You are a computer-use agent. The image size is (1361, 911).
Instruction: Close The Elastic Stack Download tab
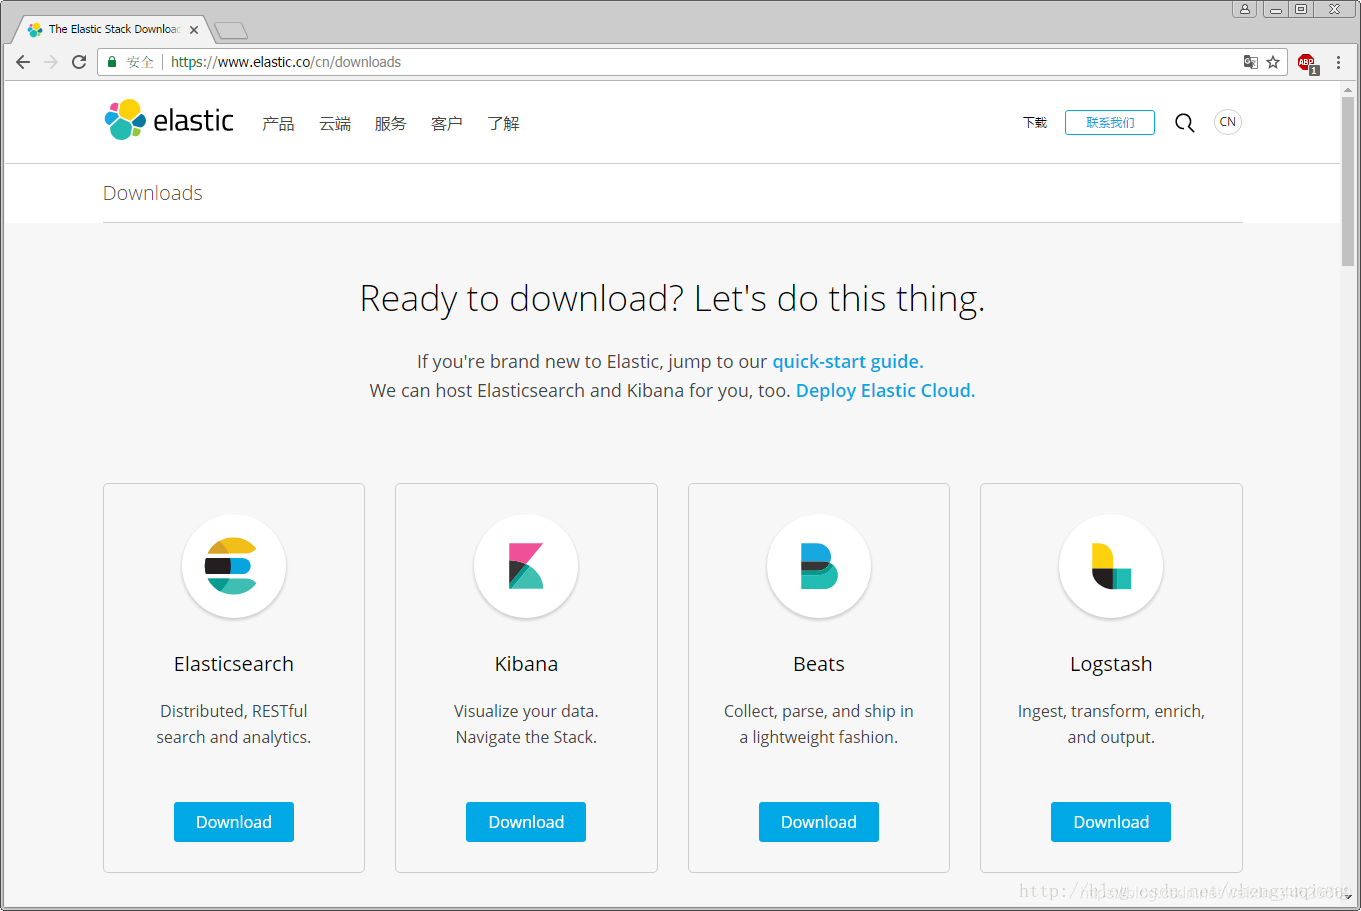194,30
